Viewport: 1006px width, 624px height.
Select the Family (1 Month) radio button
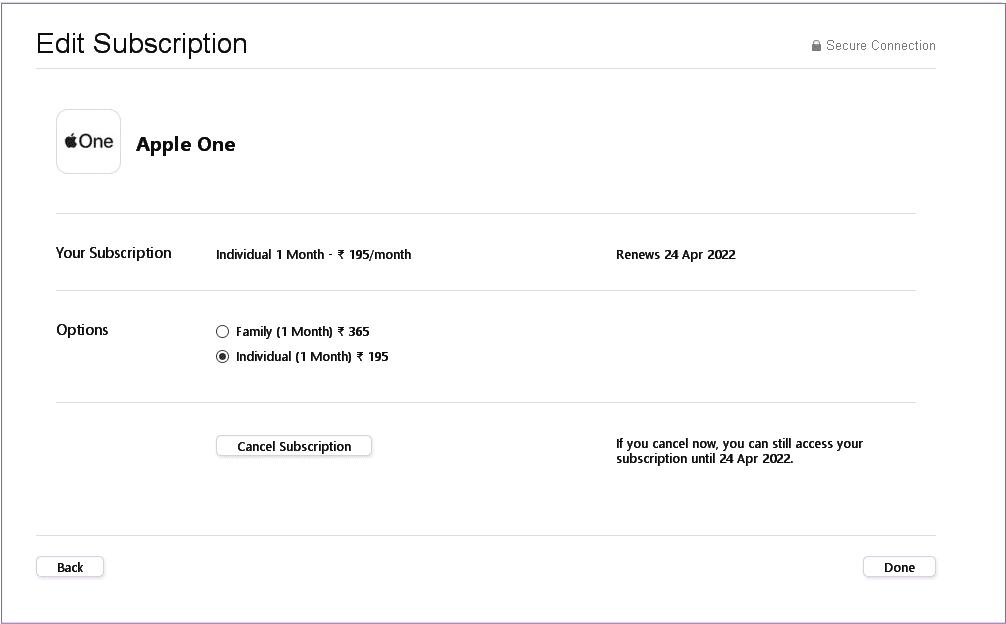222,332
